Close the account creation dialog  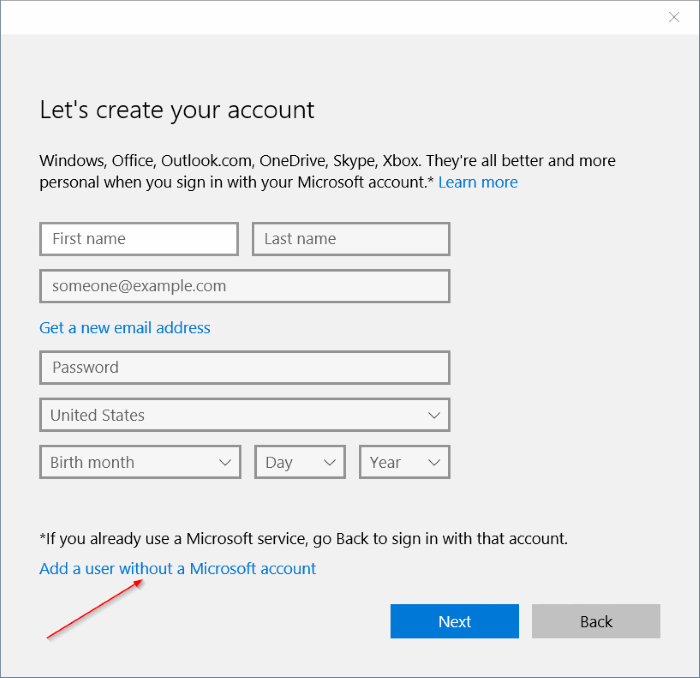[x=674, y=17]
